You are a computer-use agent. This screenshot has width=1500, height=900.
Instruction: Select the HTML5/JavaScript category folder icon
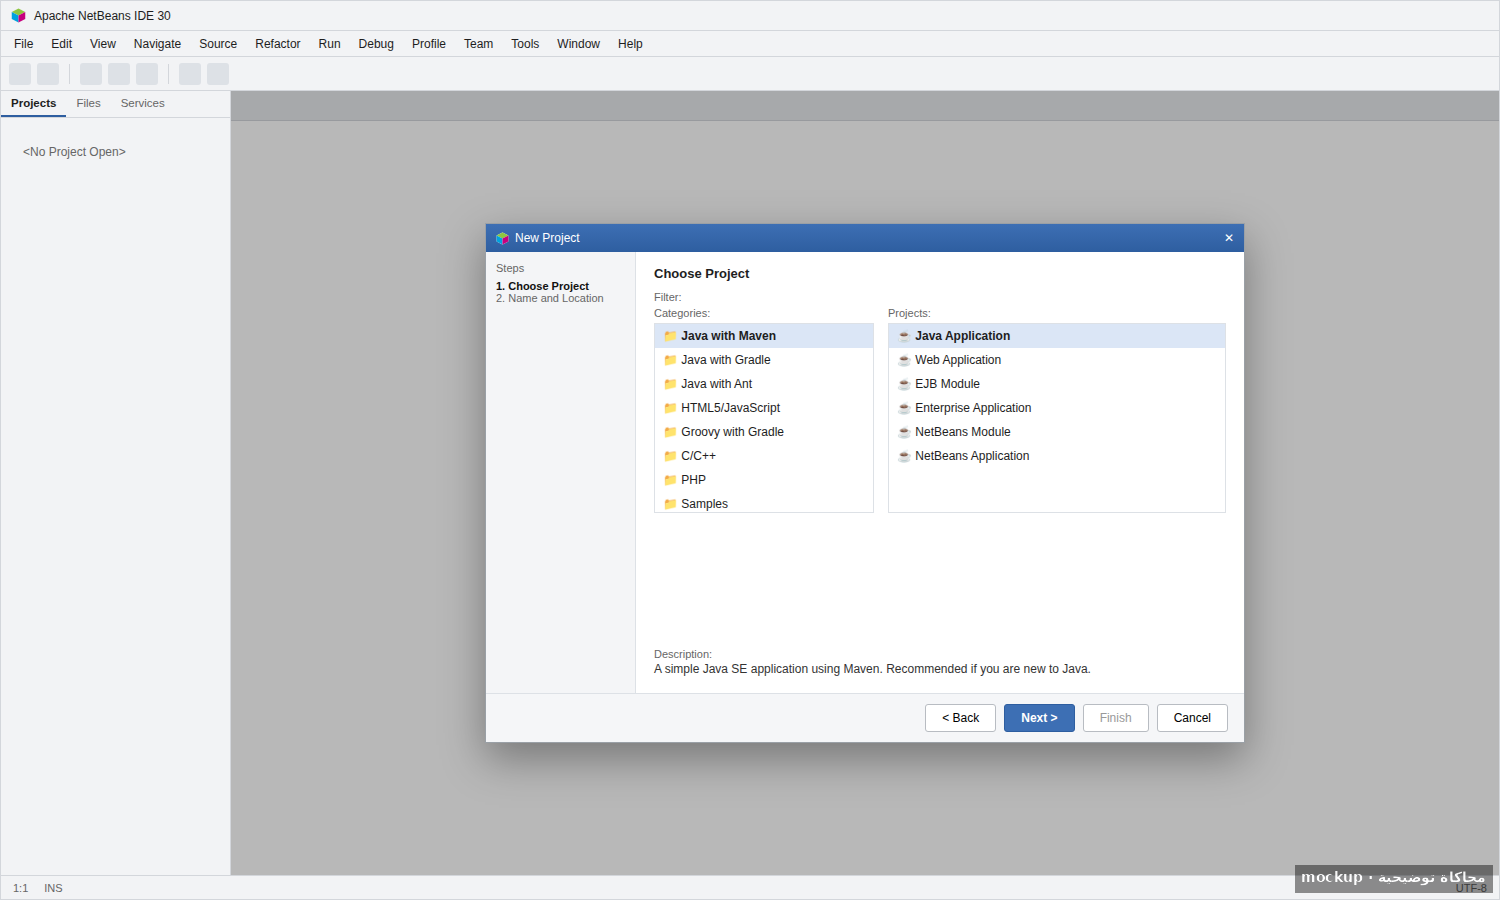tap(670, 408)
